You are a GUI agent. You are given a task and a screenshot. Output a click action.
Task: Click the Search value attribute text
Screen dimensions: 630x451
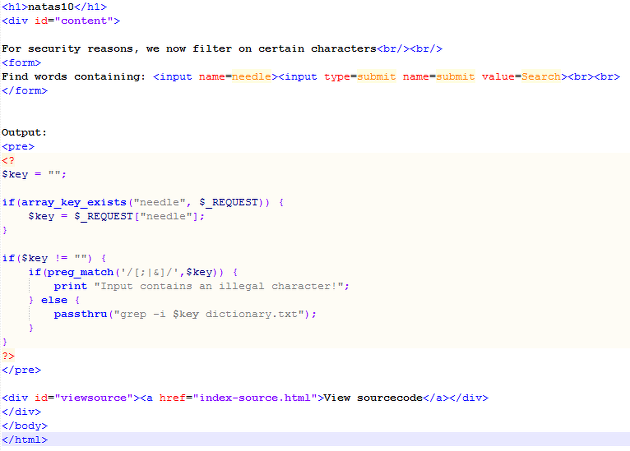click(541, 76)
